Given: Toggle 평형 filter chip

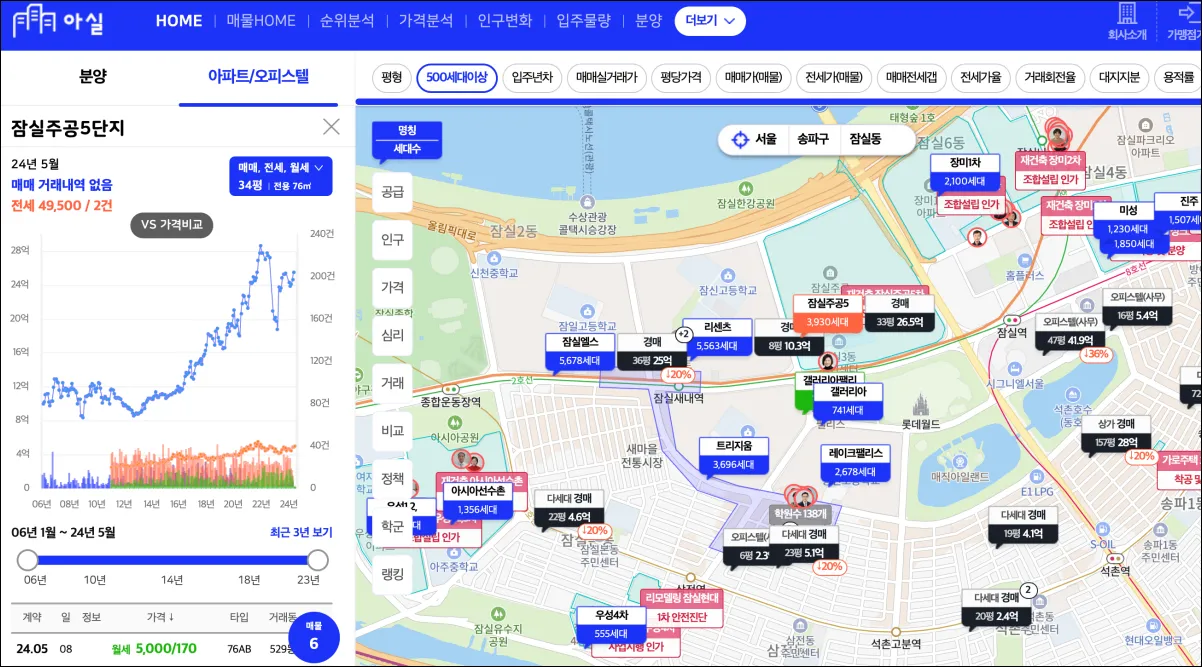Looking at the screenshot, I should (392, 77).
